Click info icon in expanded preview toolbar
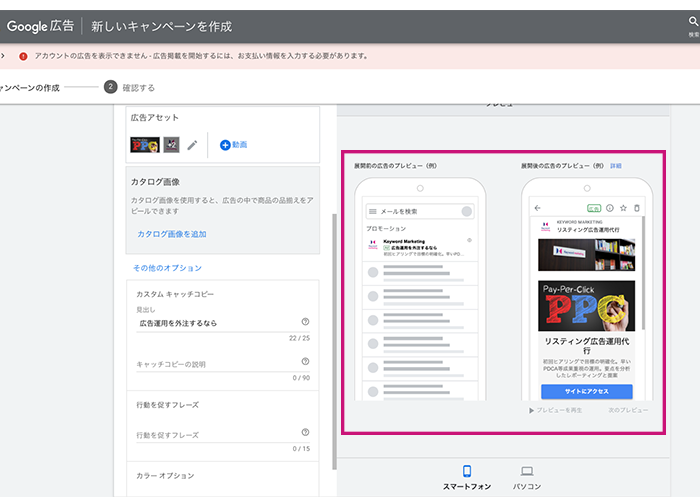The width and height of the screenshot is (700, 497). (610, 208)
